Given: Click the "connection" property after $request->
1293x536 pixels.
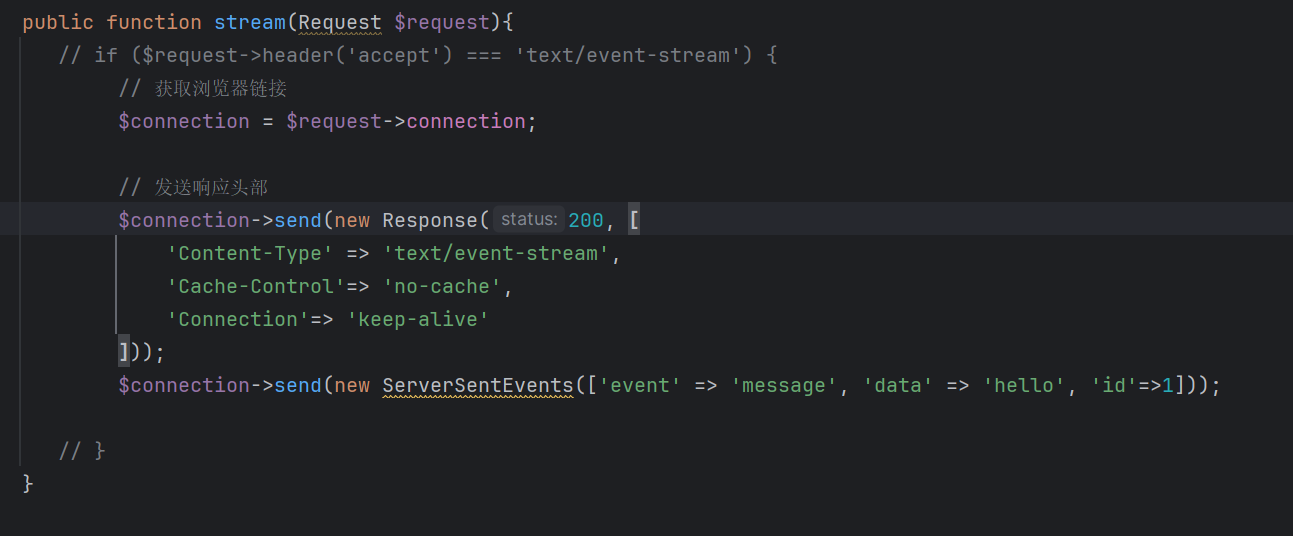Looking at the screenshot, I should click(x=465, y=121).
